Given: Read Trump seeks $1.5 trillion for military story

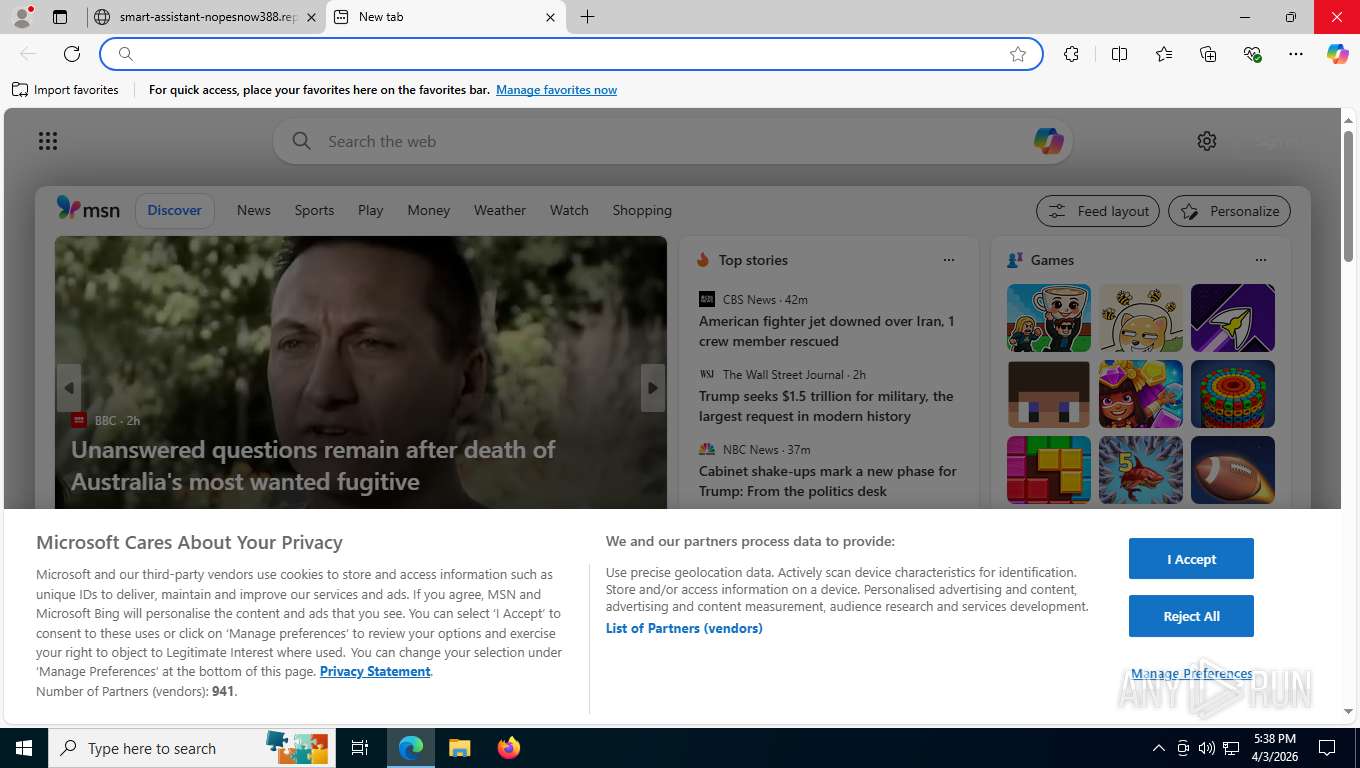Looking at the screenshot, I should (x=827, y=406).
